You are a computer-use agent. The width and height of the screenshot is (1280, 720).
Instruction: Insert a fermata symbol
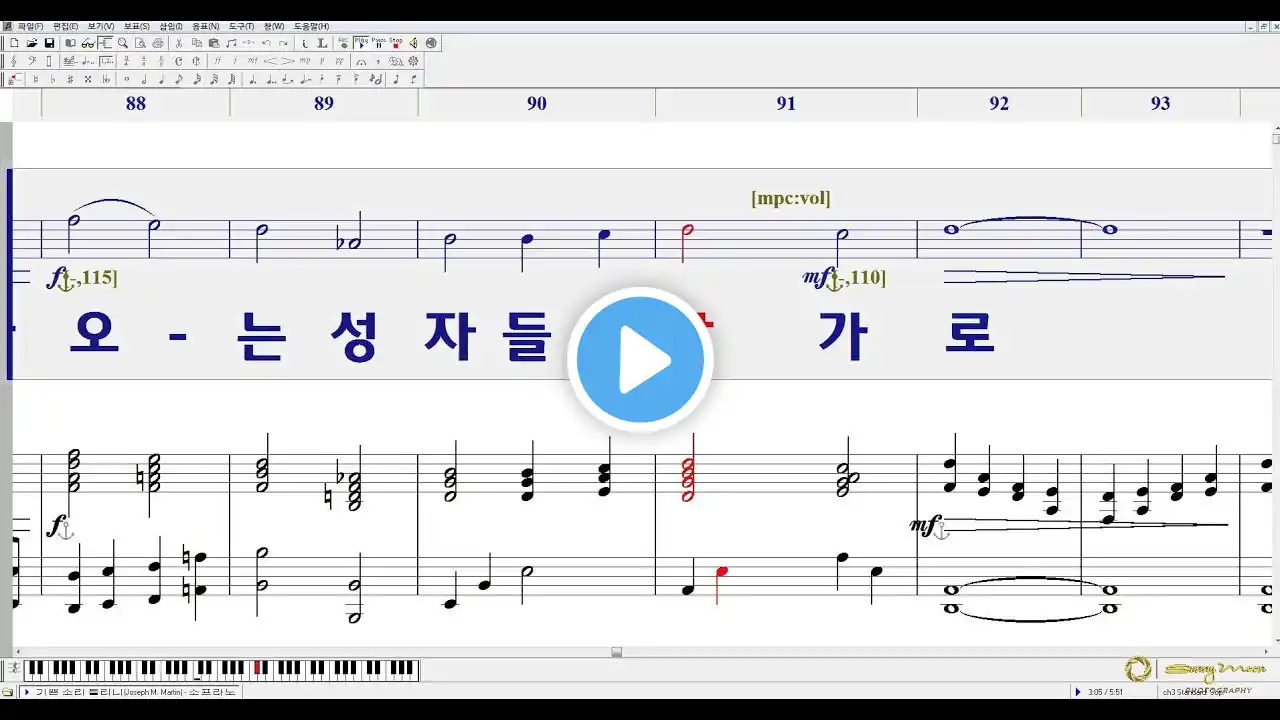coord(361,62)
